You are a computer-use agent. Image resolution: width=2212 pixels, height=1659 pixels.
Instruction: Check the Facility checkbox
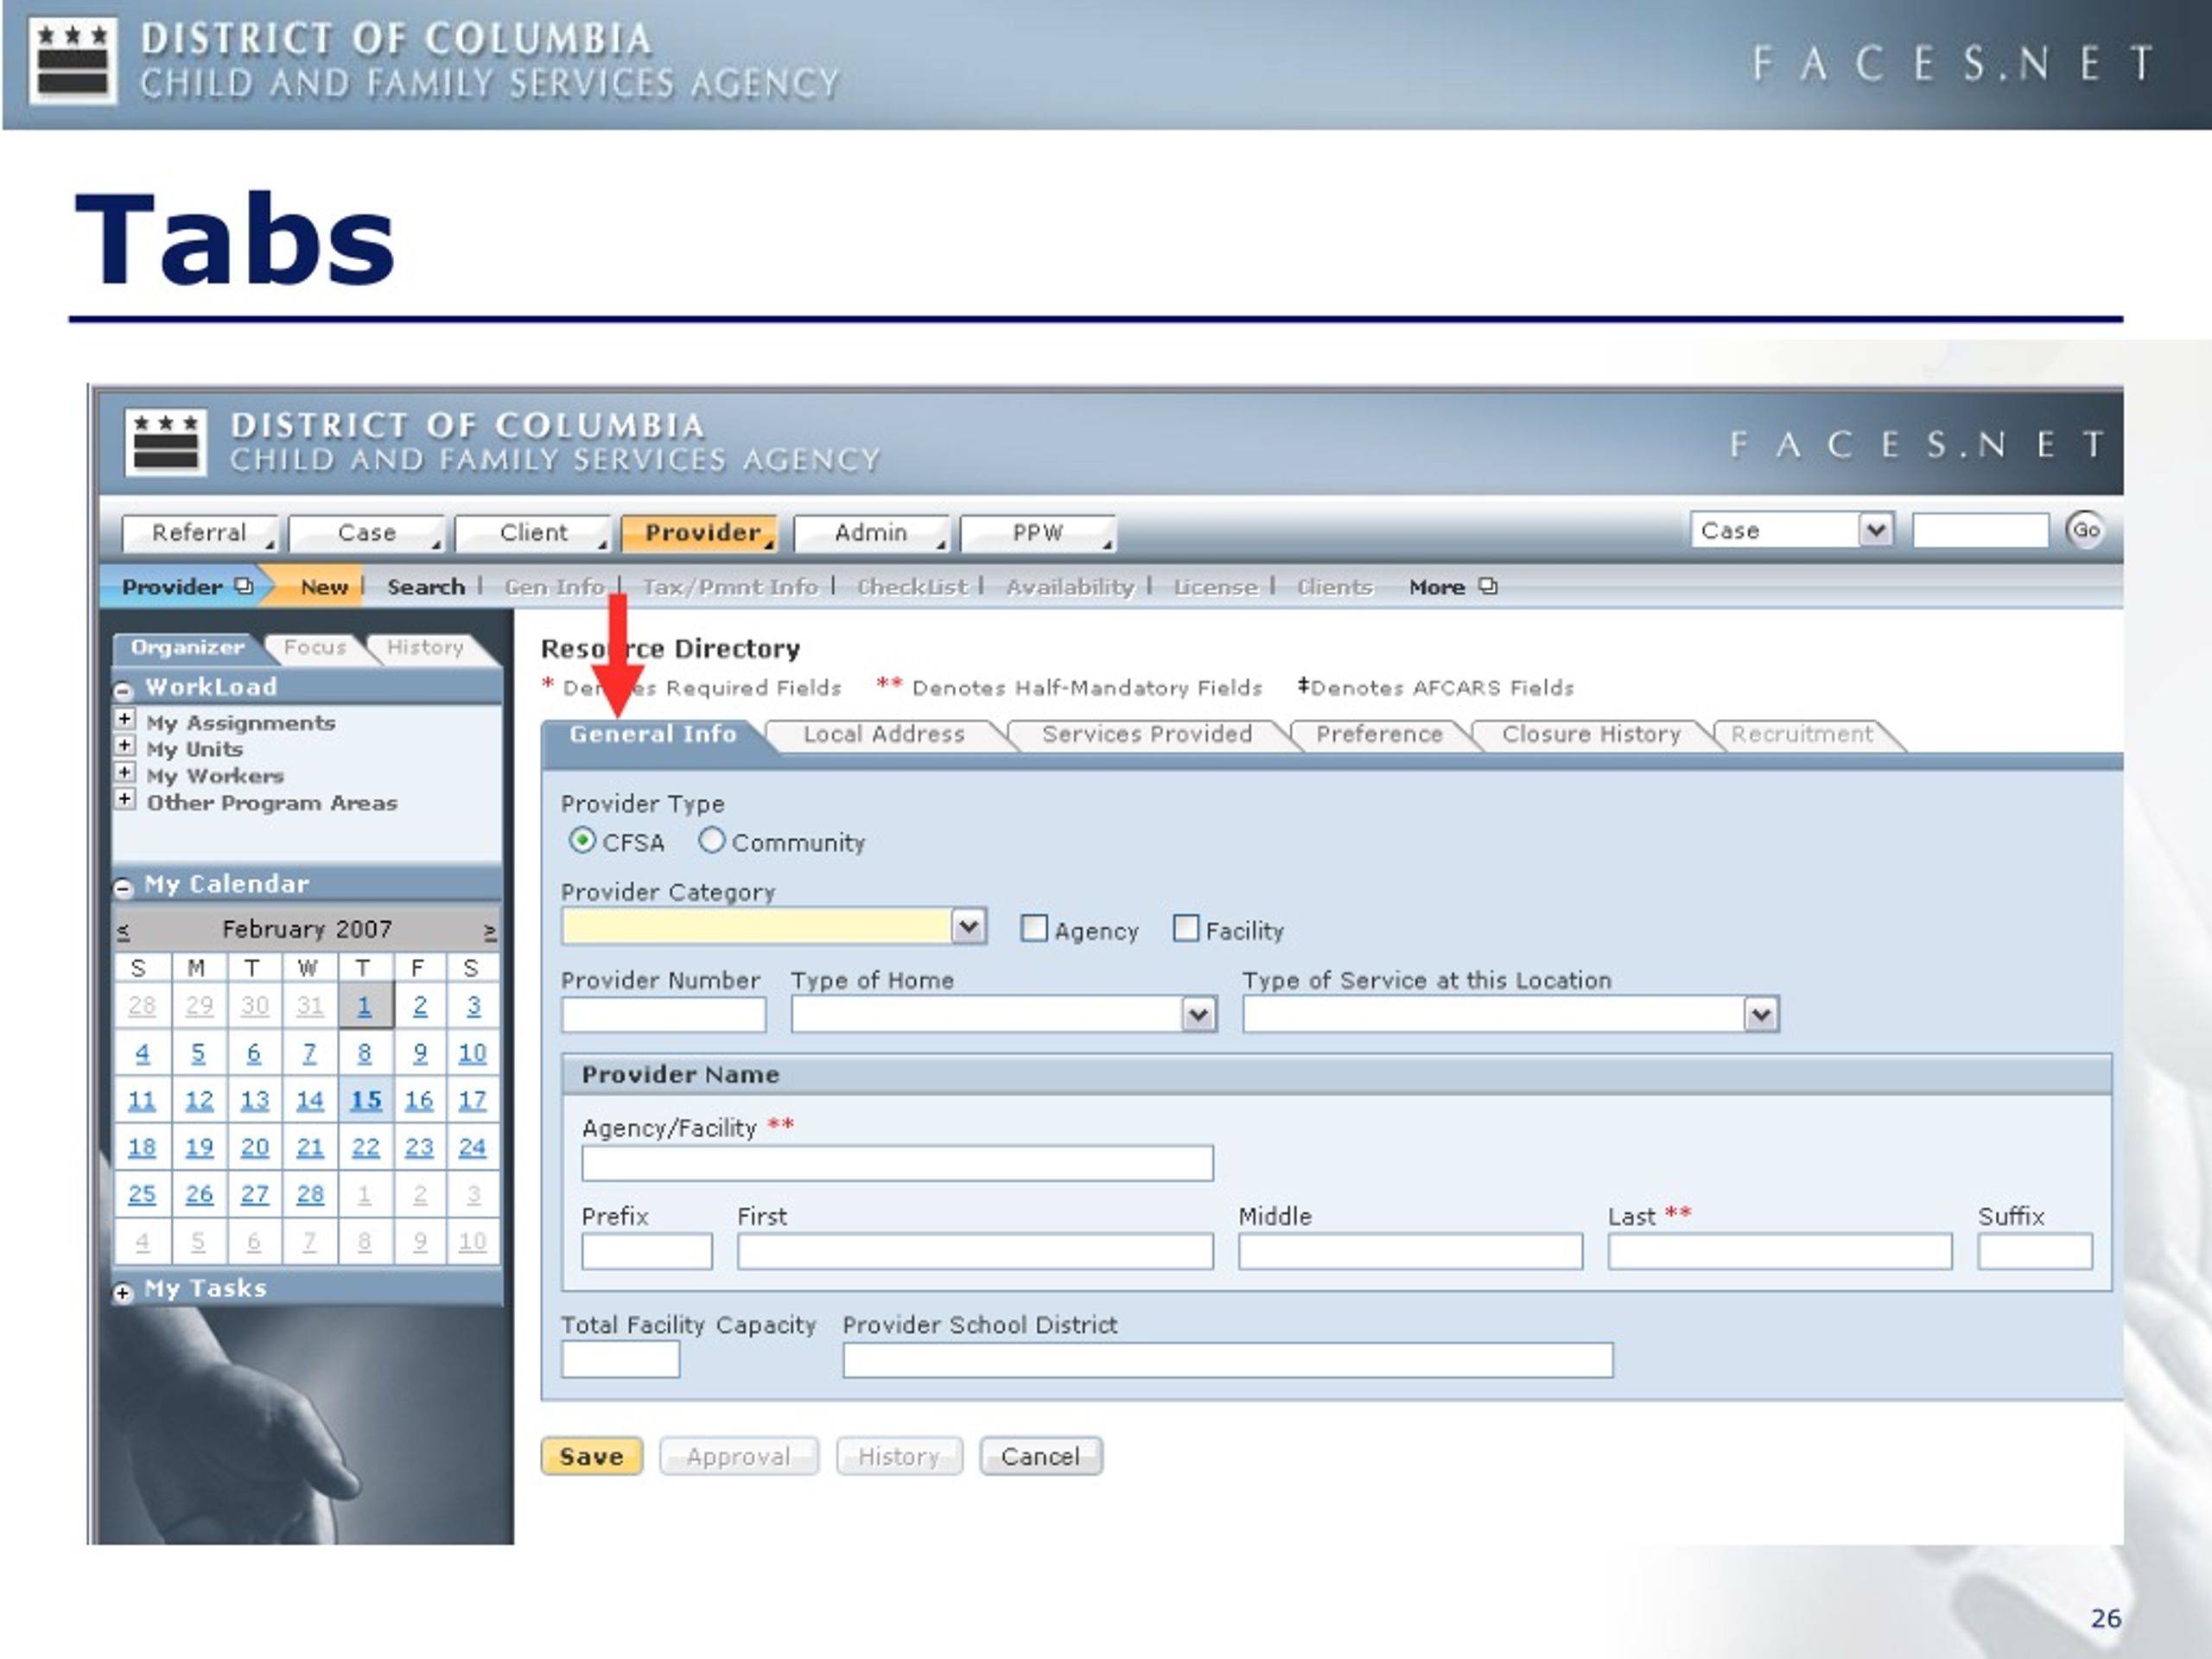coord(1186,929)
